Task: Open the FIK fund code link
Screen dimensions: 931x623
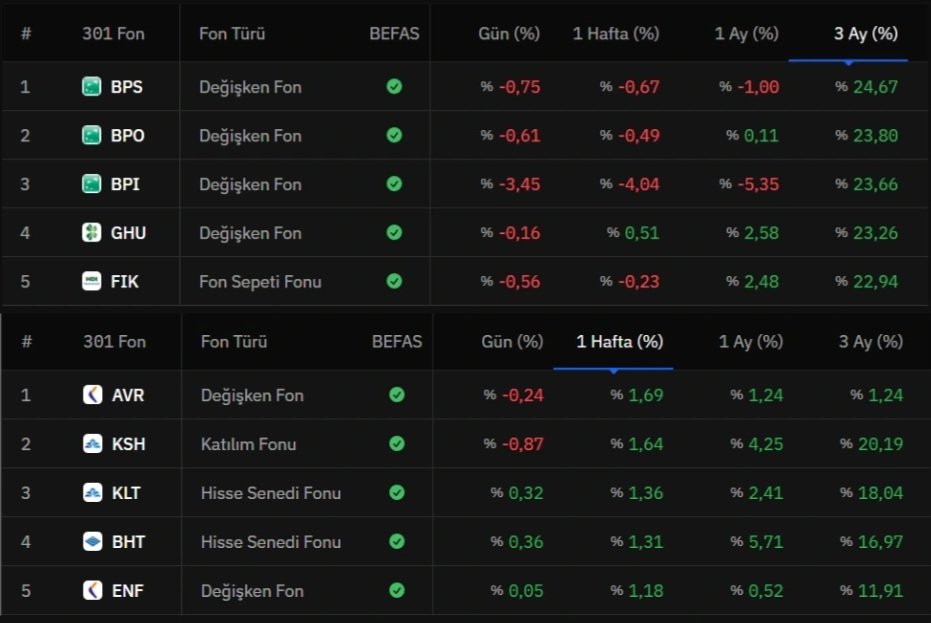Action: pyautogui.click(x=124, y=282)
